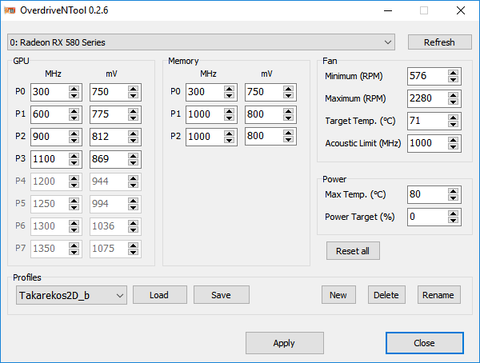The width and height of the screenshot is (480, 363).
Task: Click the Refresh button
Action: (439, 42)
